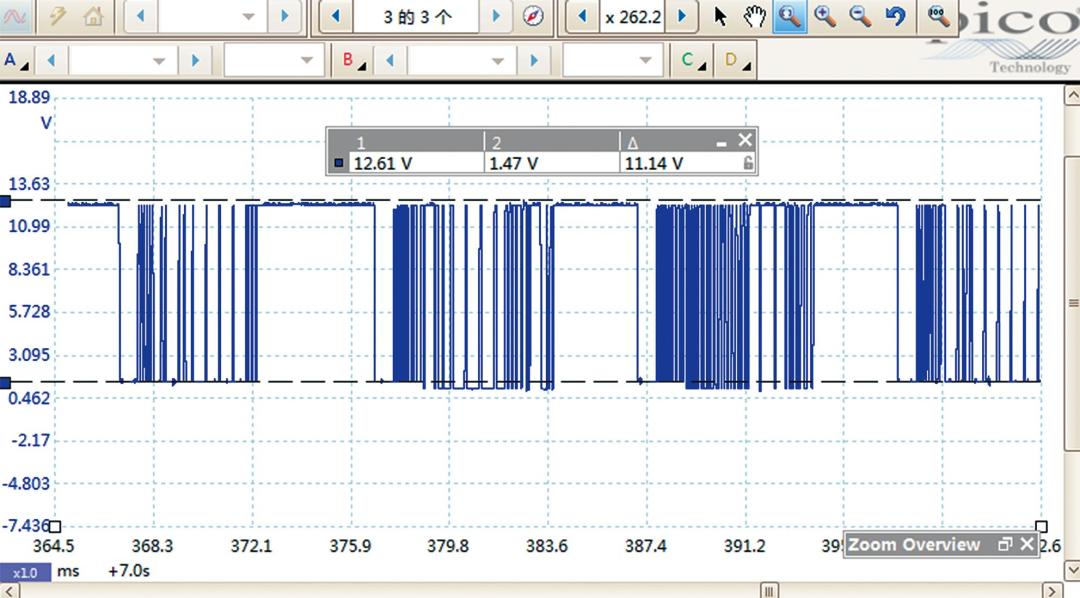Grab the upper voltage ruler handle
This screenshot has width=1080, height=598.
point(5,201)
